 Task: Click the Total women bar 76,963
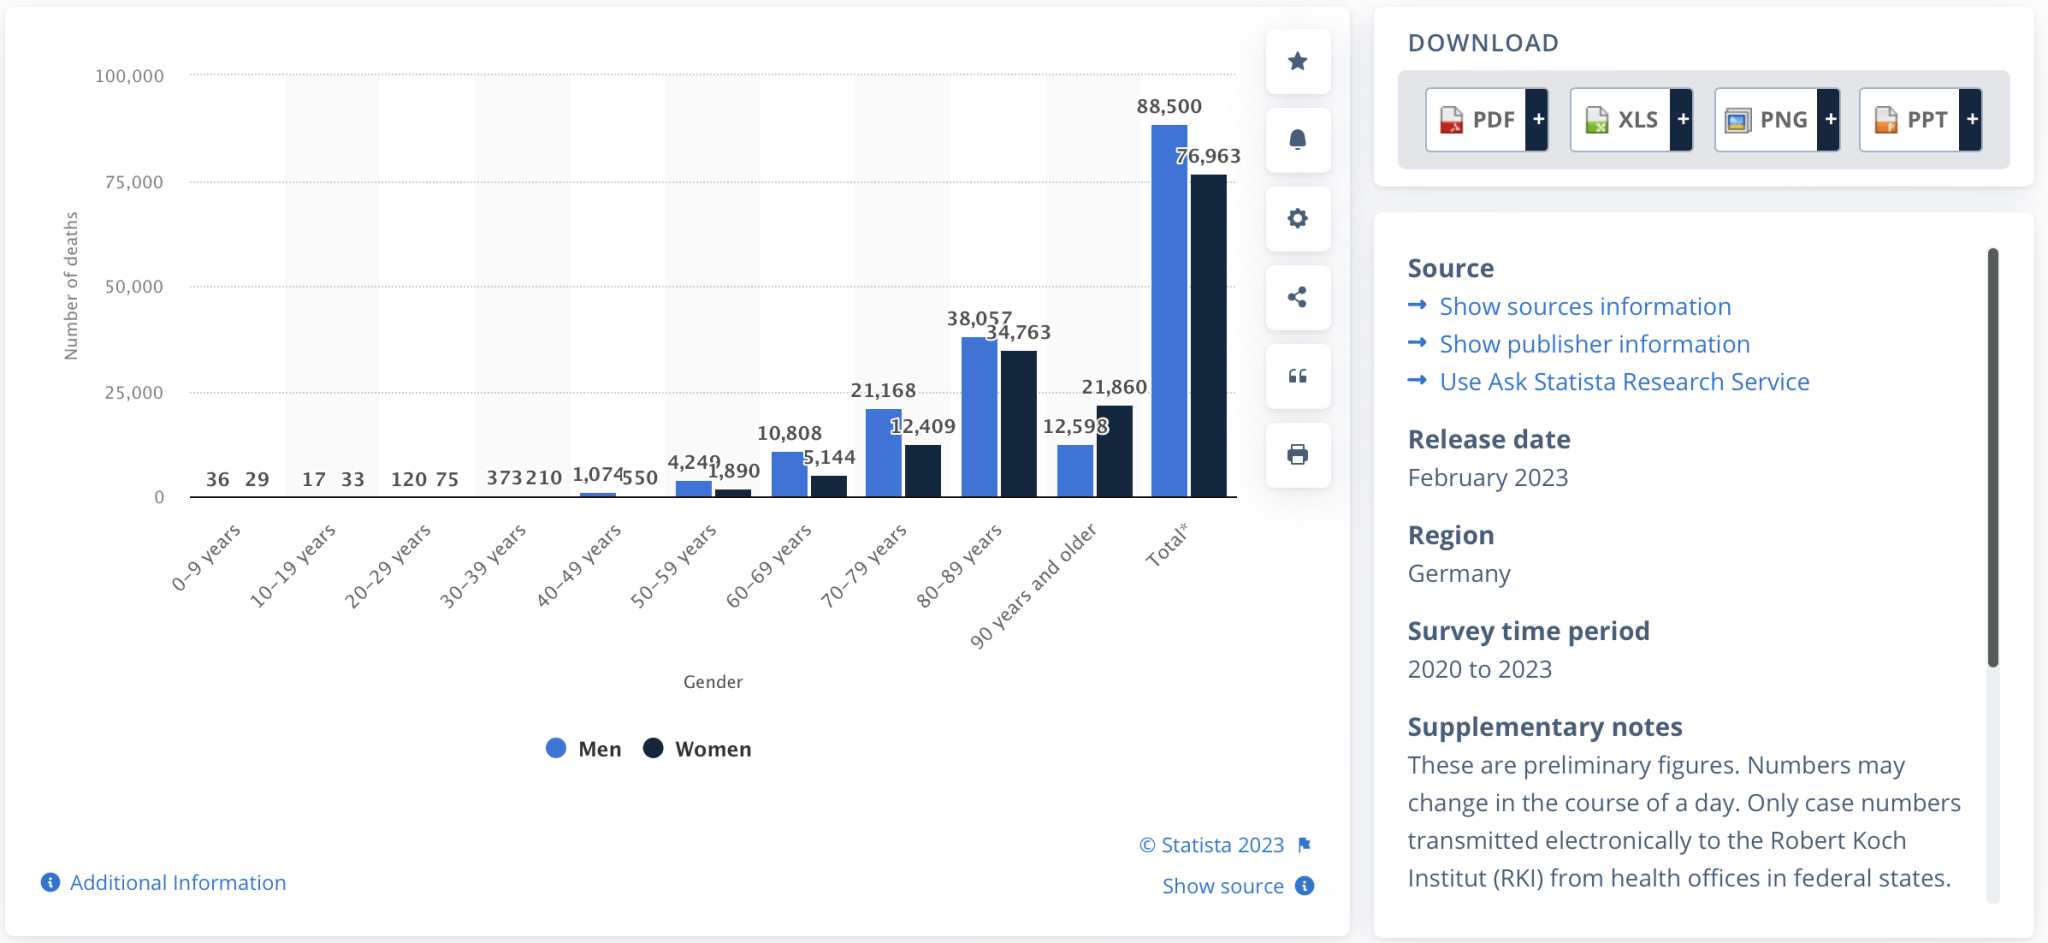coord(1208,336)
